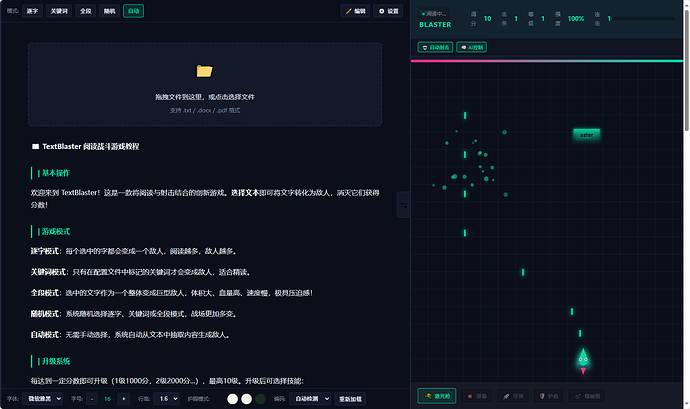The height and width of the screenshot is (409, 690).
Task: Select the 随机 mode tab
Action: (x=110, y=11)
